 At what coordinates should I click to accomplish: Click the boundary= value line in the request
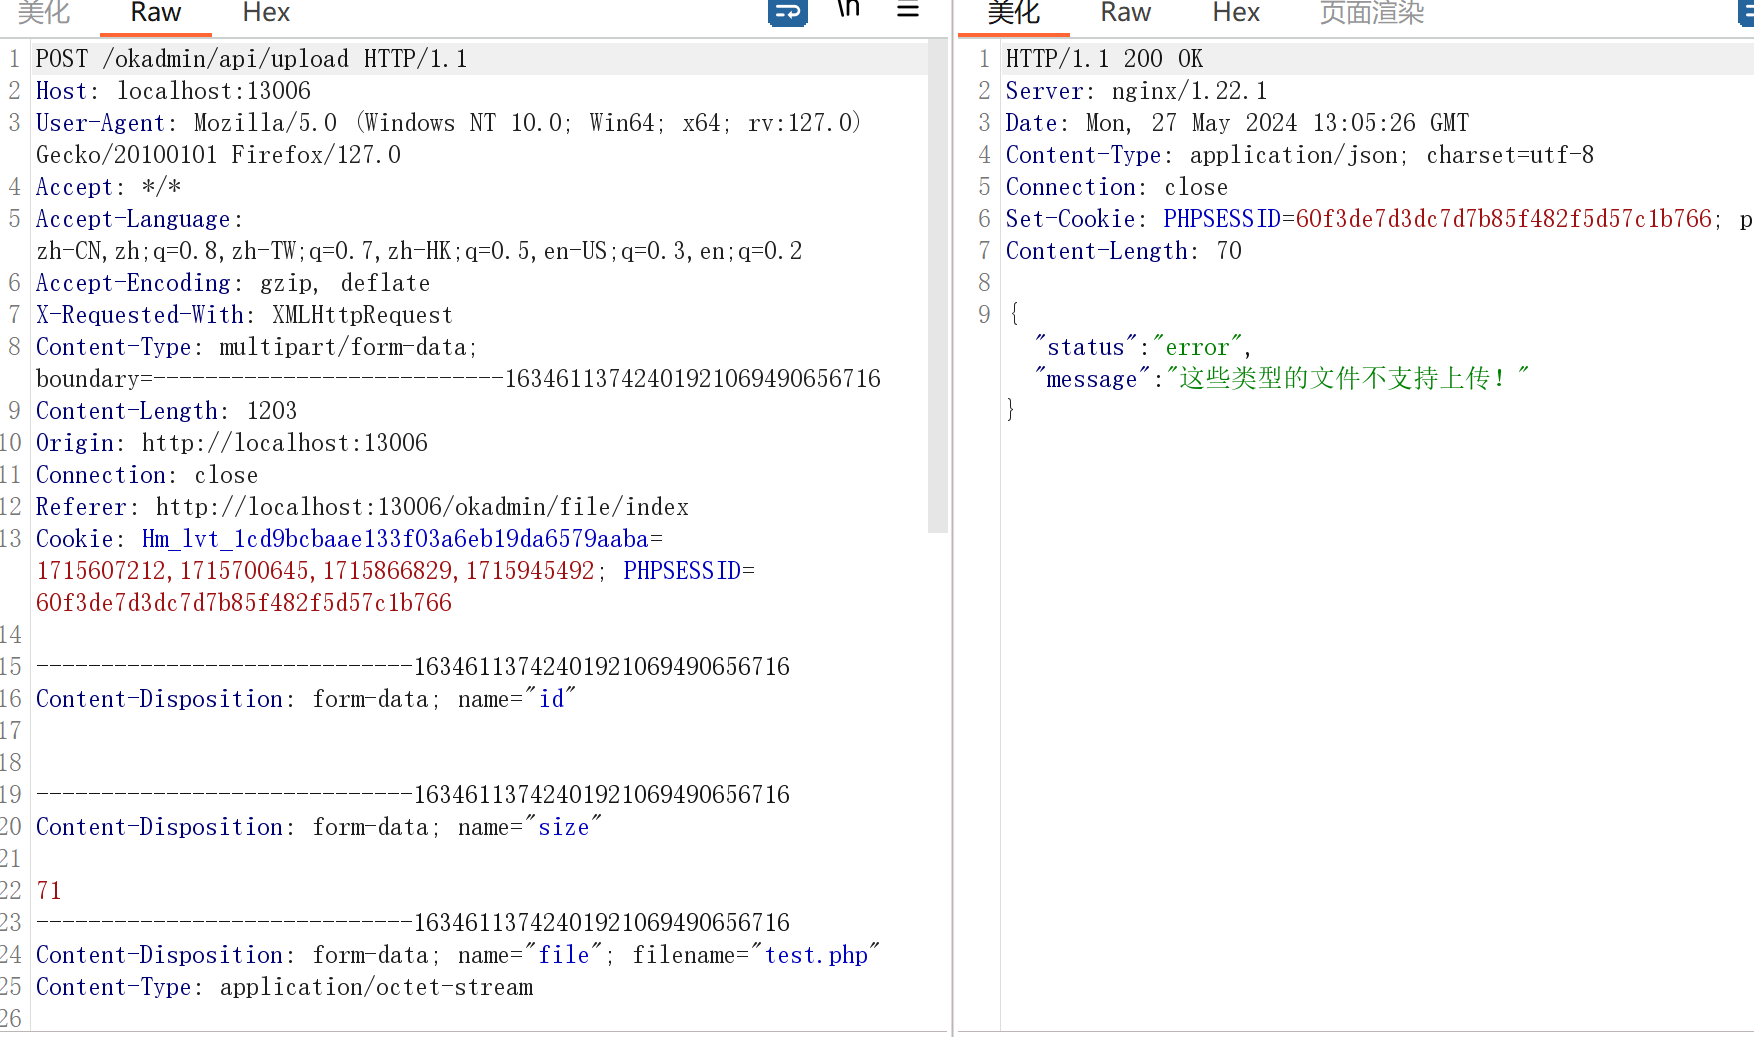pyautogui.click(x=458, y=379)
